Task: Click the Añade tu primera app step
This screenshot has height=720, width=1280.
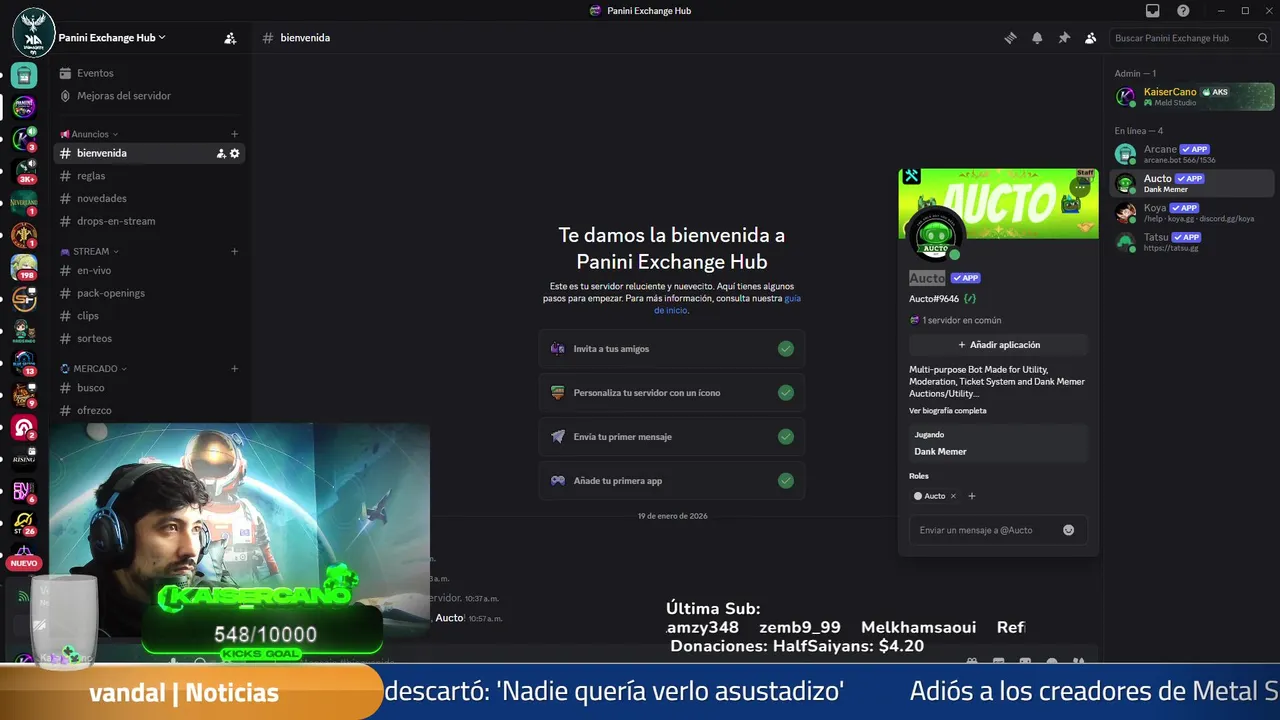Action: (x=672, y=481)
